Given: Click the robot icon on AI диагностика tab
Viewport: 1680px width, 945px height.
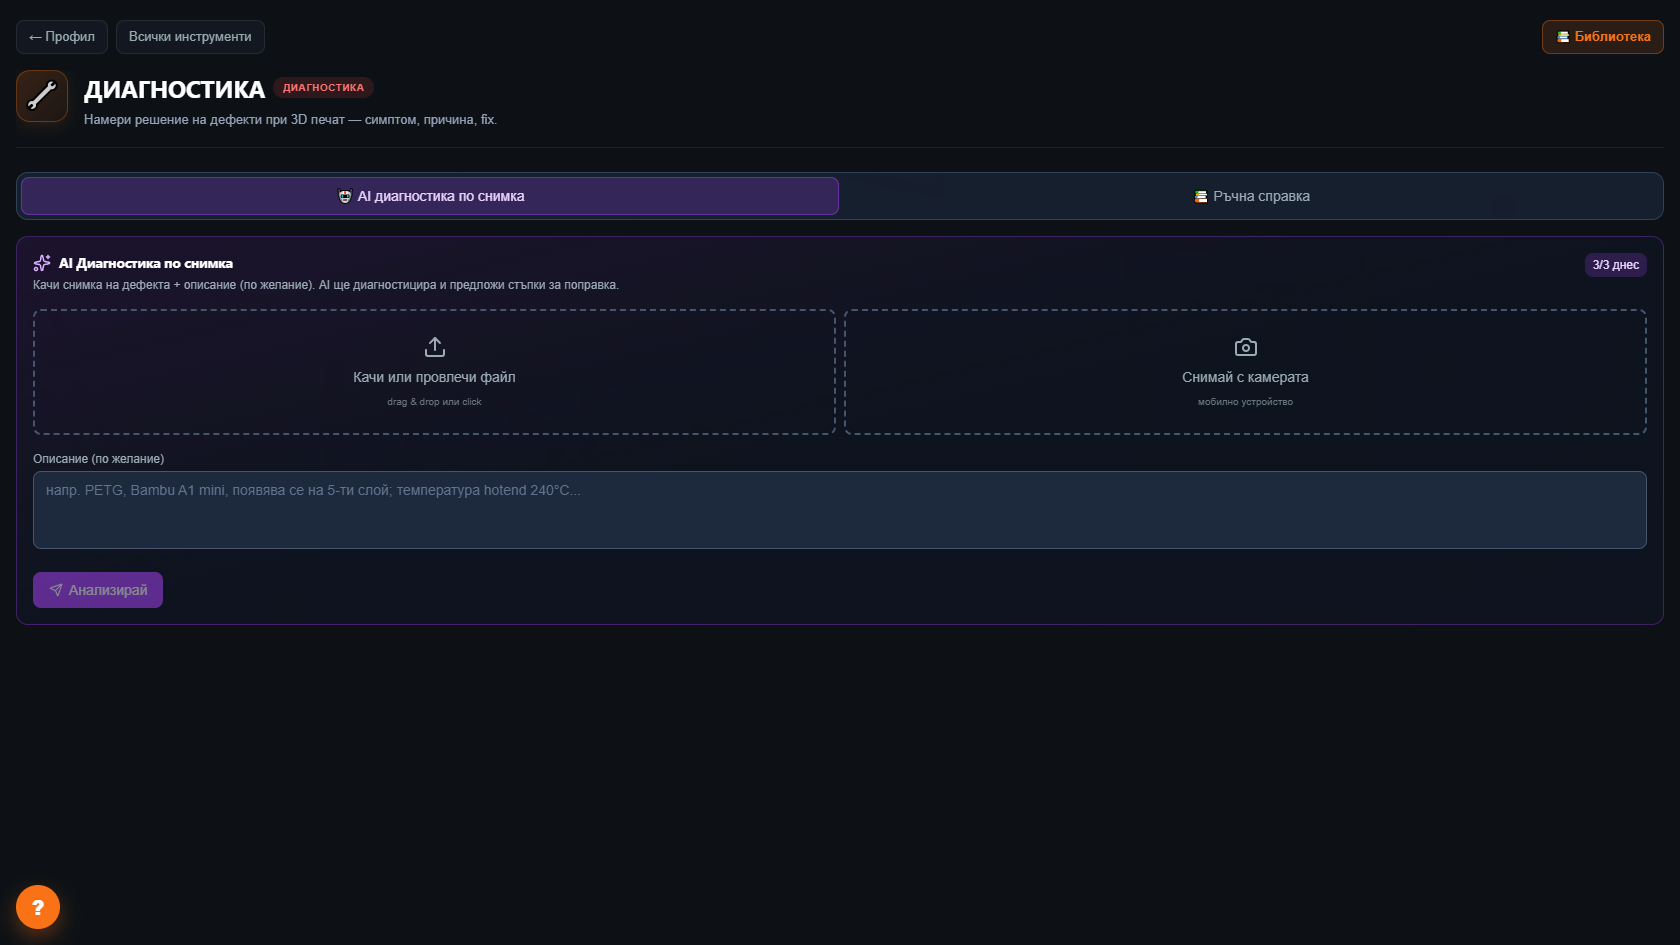Looking at the screenshot, I should tap(345, 196).
